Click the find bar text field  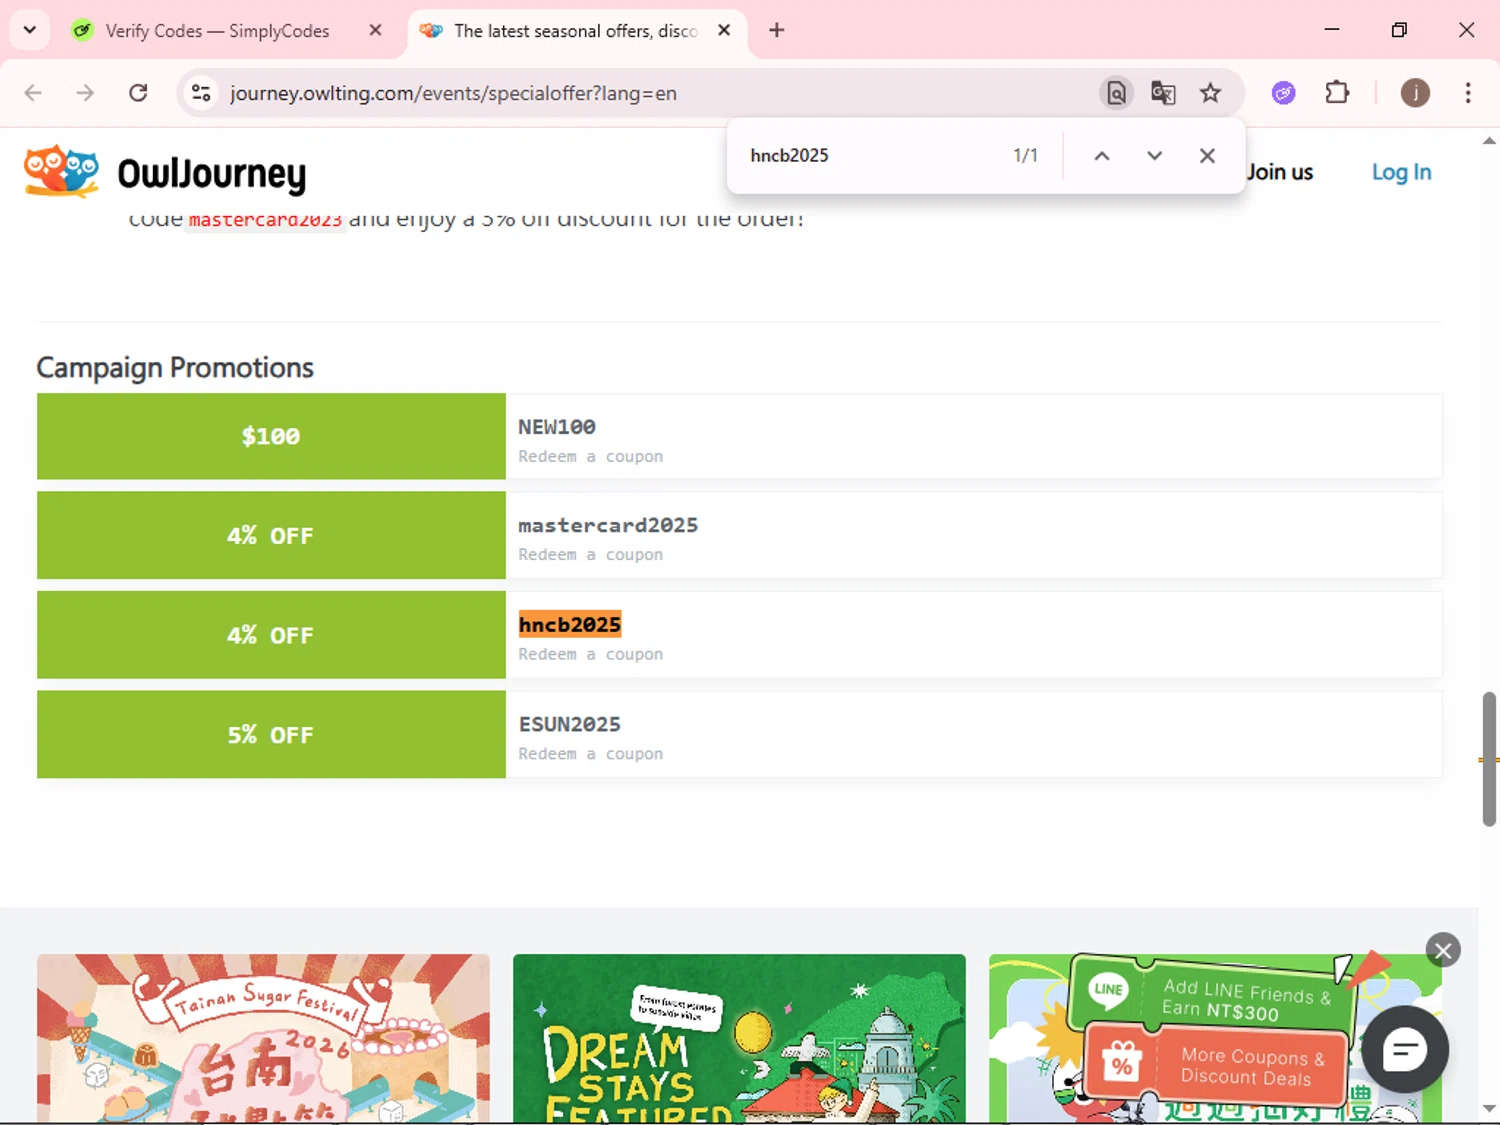tap(870, 155)
